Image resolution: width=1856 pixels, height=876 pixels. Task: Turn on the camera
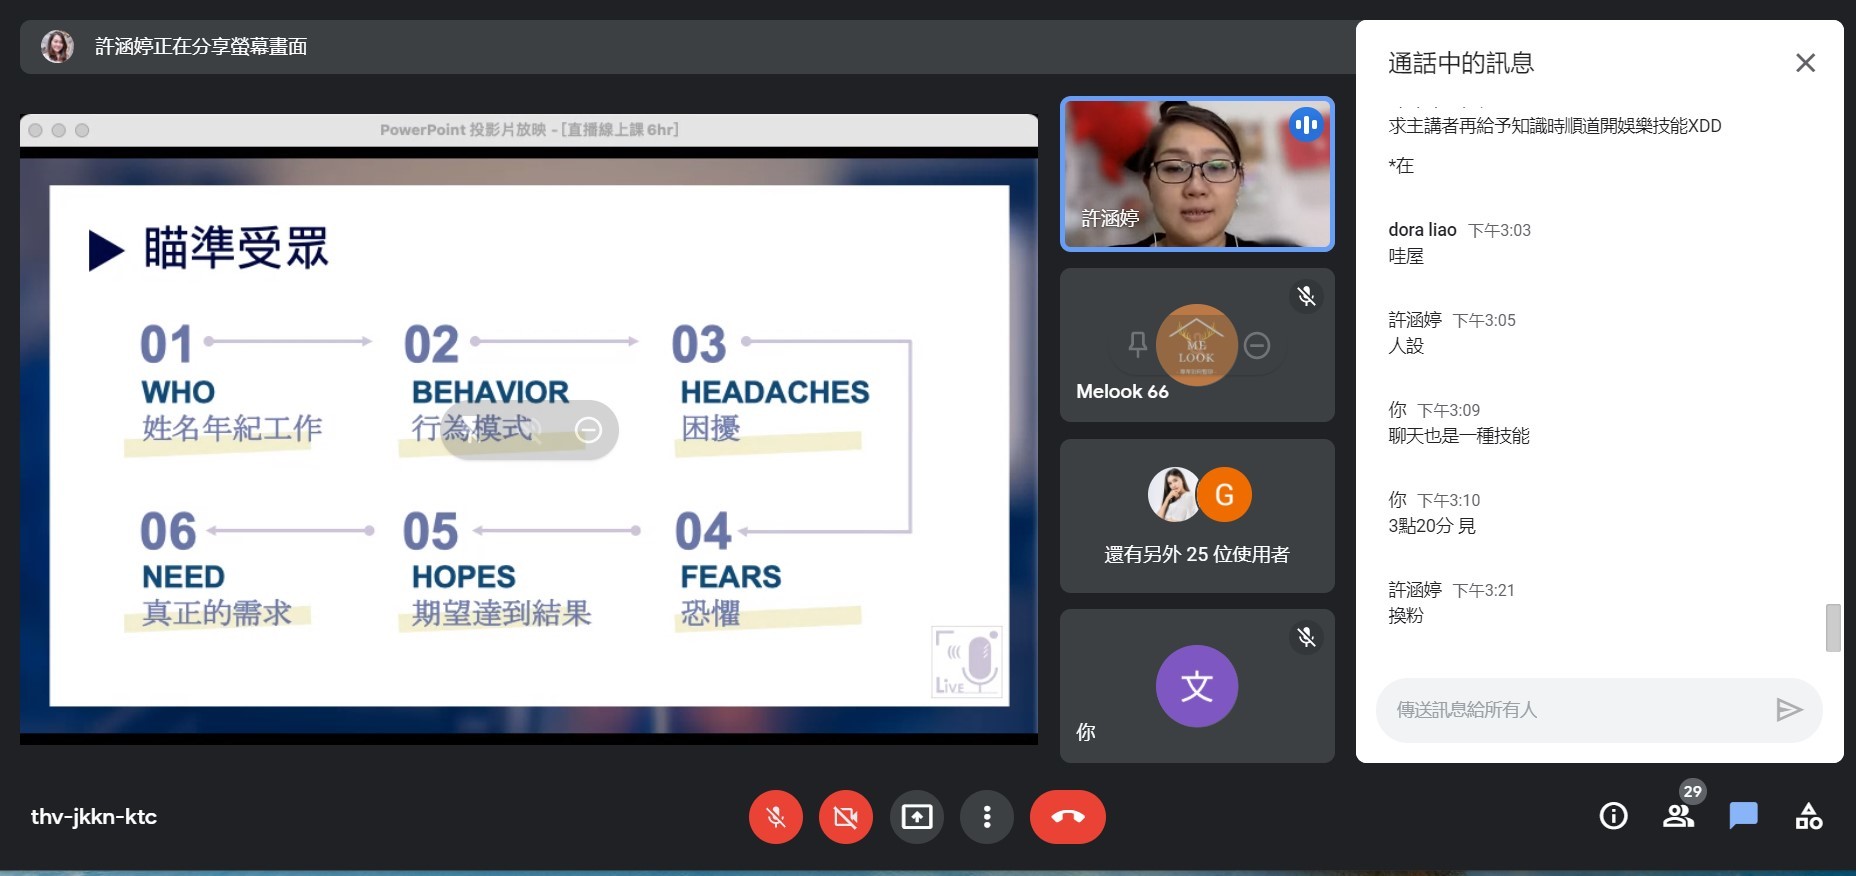[x=845, y=817]
